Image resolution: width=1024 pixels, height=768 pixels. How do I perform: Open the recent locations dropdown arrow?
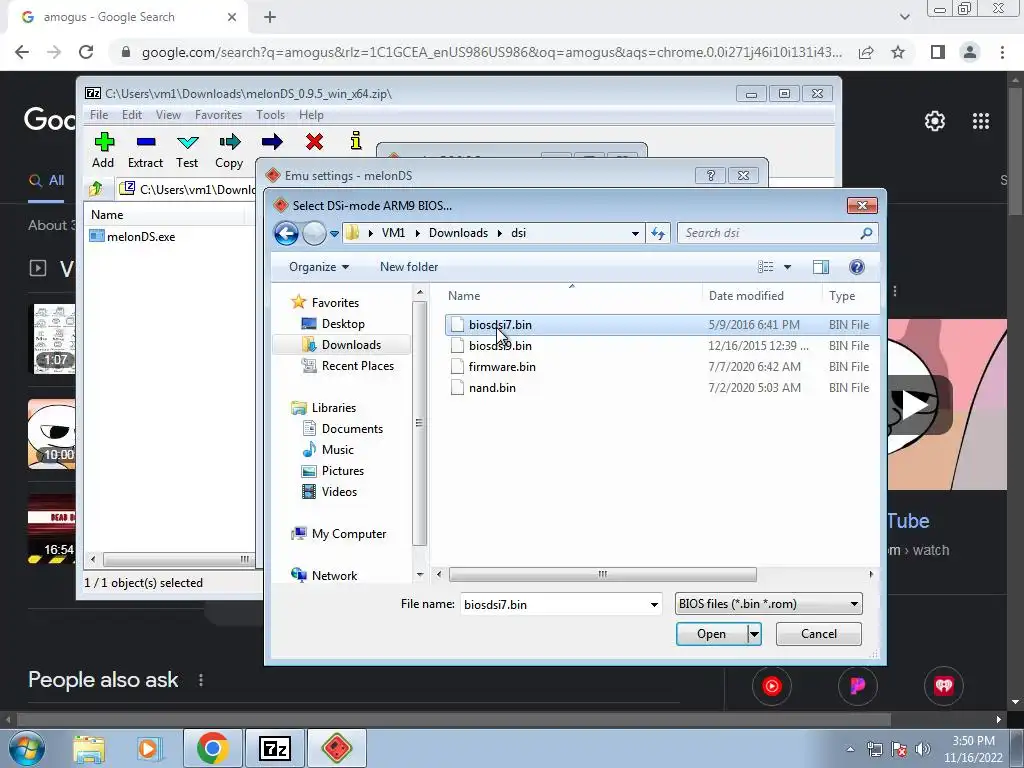[334, 233]
